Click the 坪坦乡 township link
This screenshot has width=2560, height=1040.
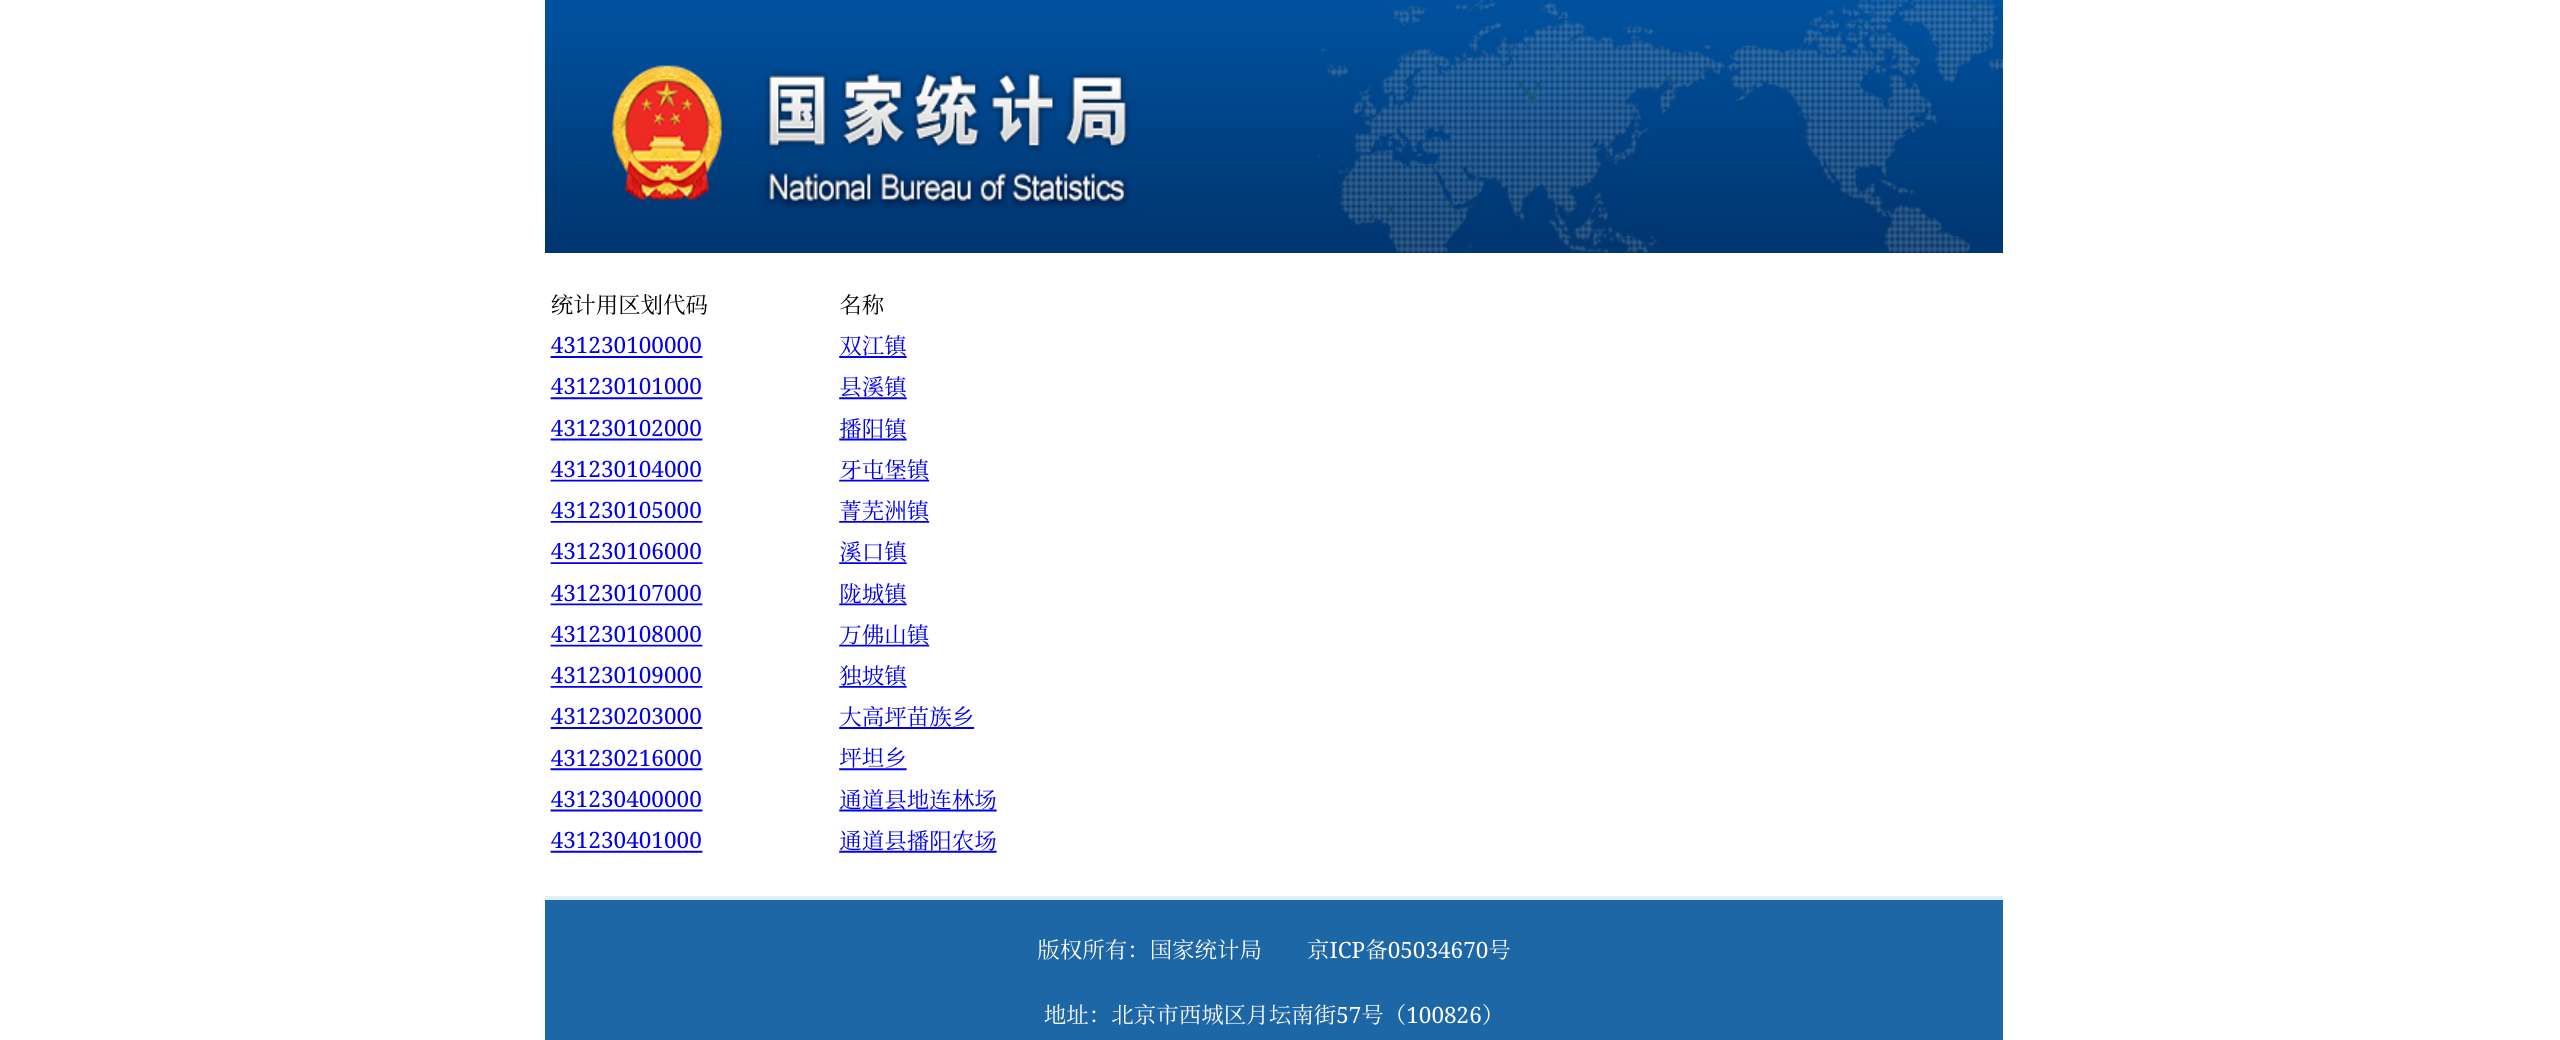tap(872, 759)
